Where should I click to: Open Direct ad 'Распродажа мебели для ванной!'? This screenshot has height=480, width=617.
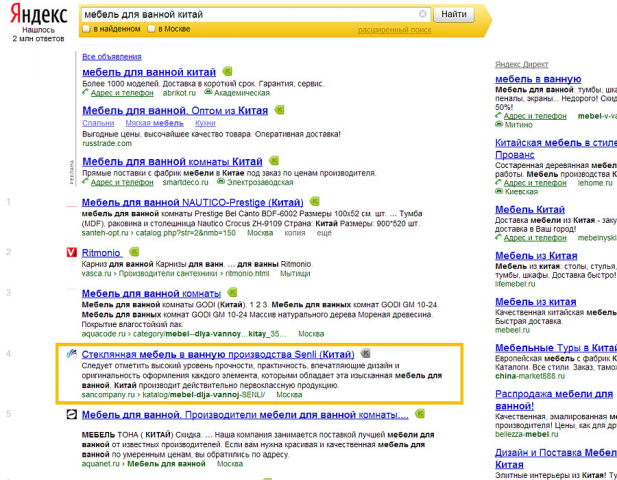(x=554, y=400)
